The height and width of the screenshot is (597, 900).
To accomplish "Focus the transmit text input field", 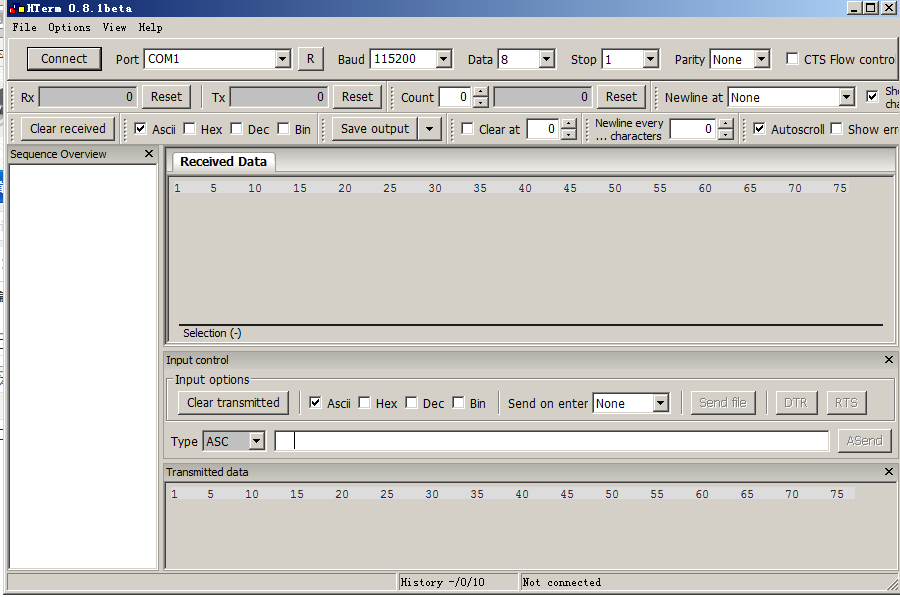I will [x=552, y=441].
